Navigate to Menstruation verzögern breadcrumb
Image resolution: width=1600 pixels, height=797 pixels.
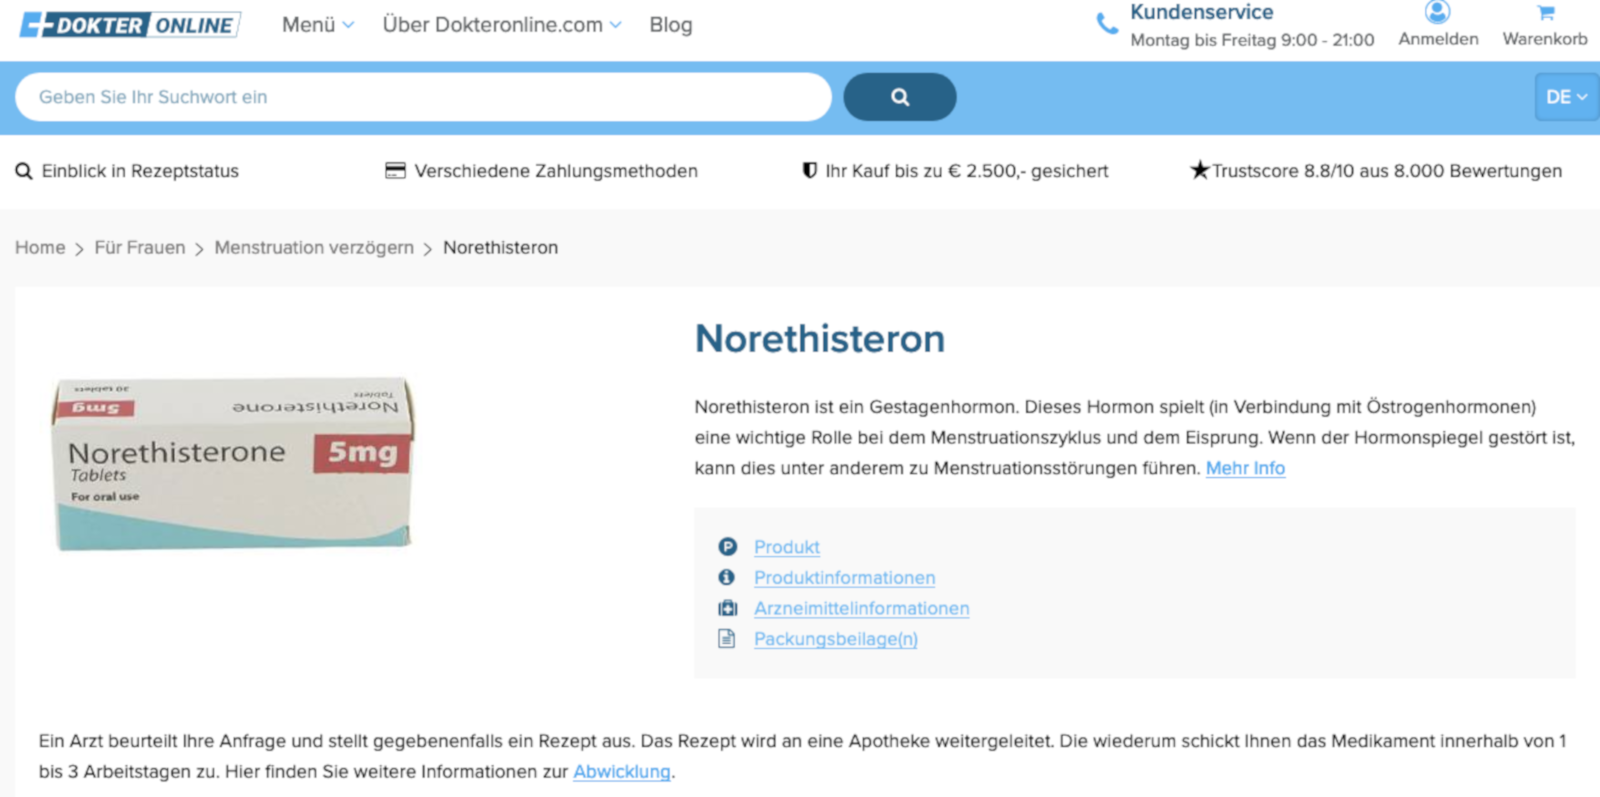click(314, 248)
